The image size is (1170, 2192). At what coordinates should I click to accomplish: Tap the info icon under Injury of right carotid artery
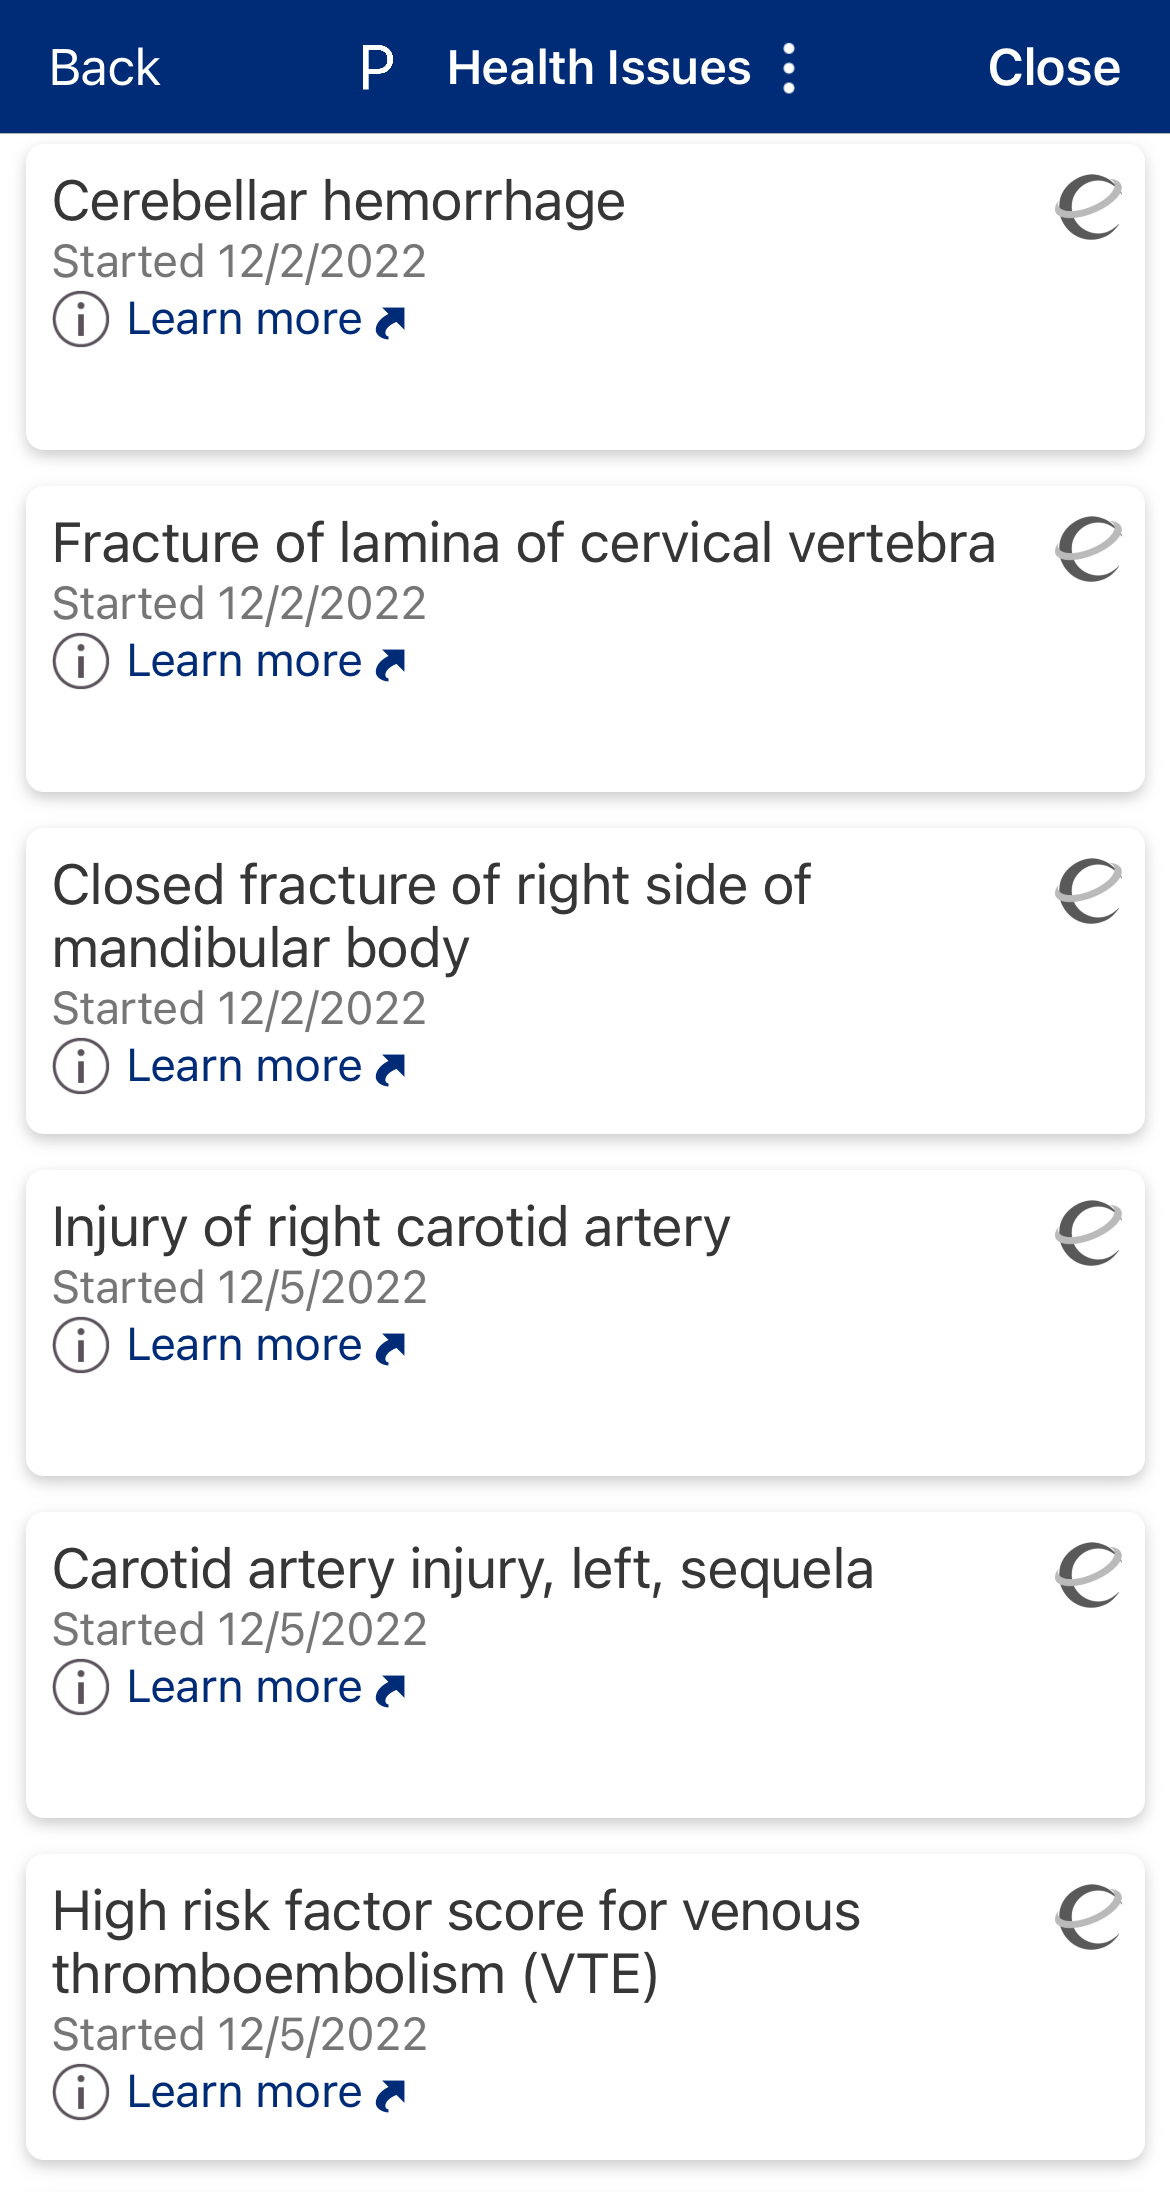81,1345
